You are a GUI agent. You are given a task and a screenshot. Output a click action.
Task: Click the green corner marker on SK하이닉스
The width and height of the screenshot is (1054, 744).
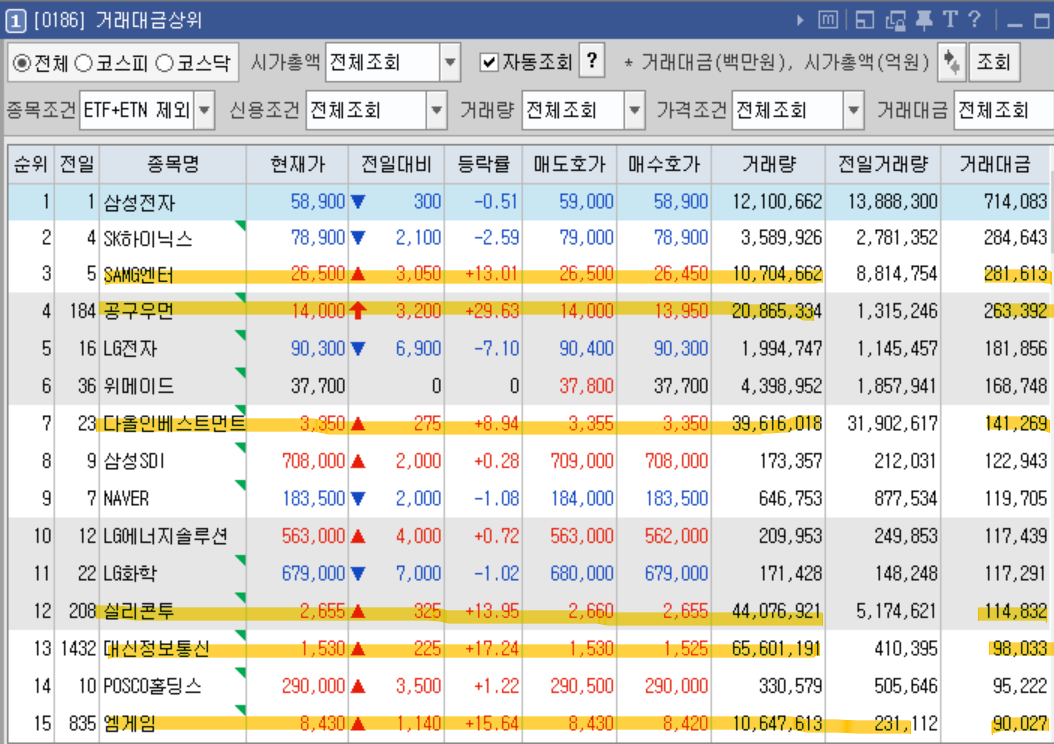tap(240, 226)
